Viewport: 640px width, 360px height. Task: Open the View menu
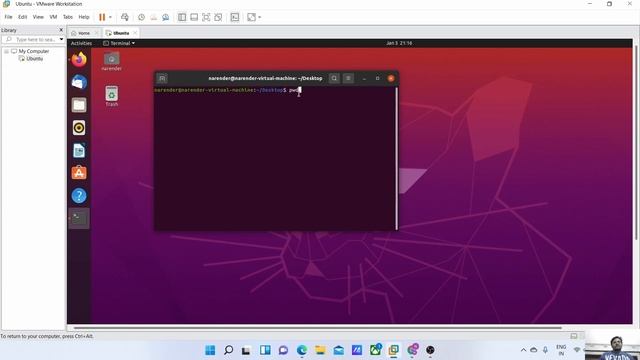[x=38, y=17]
